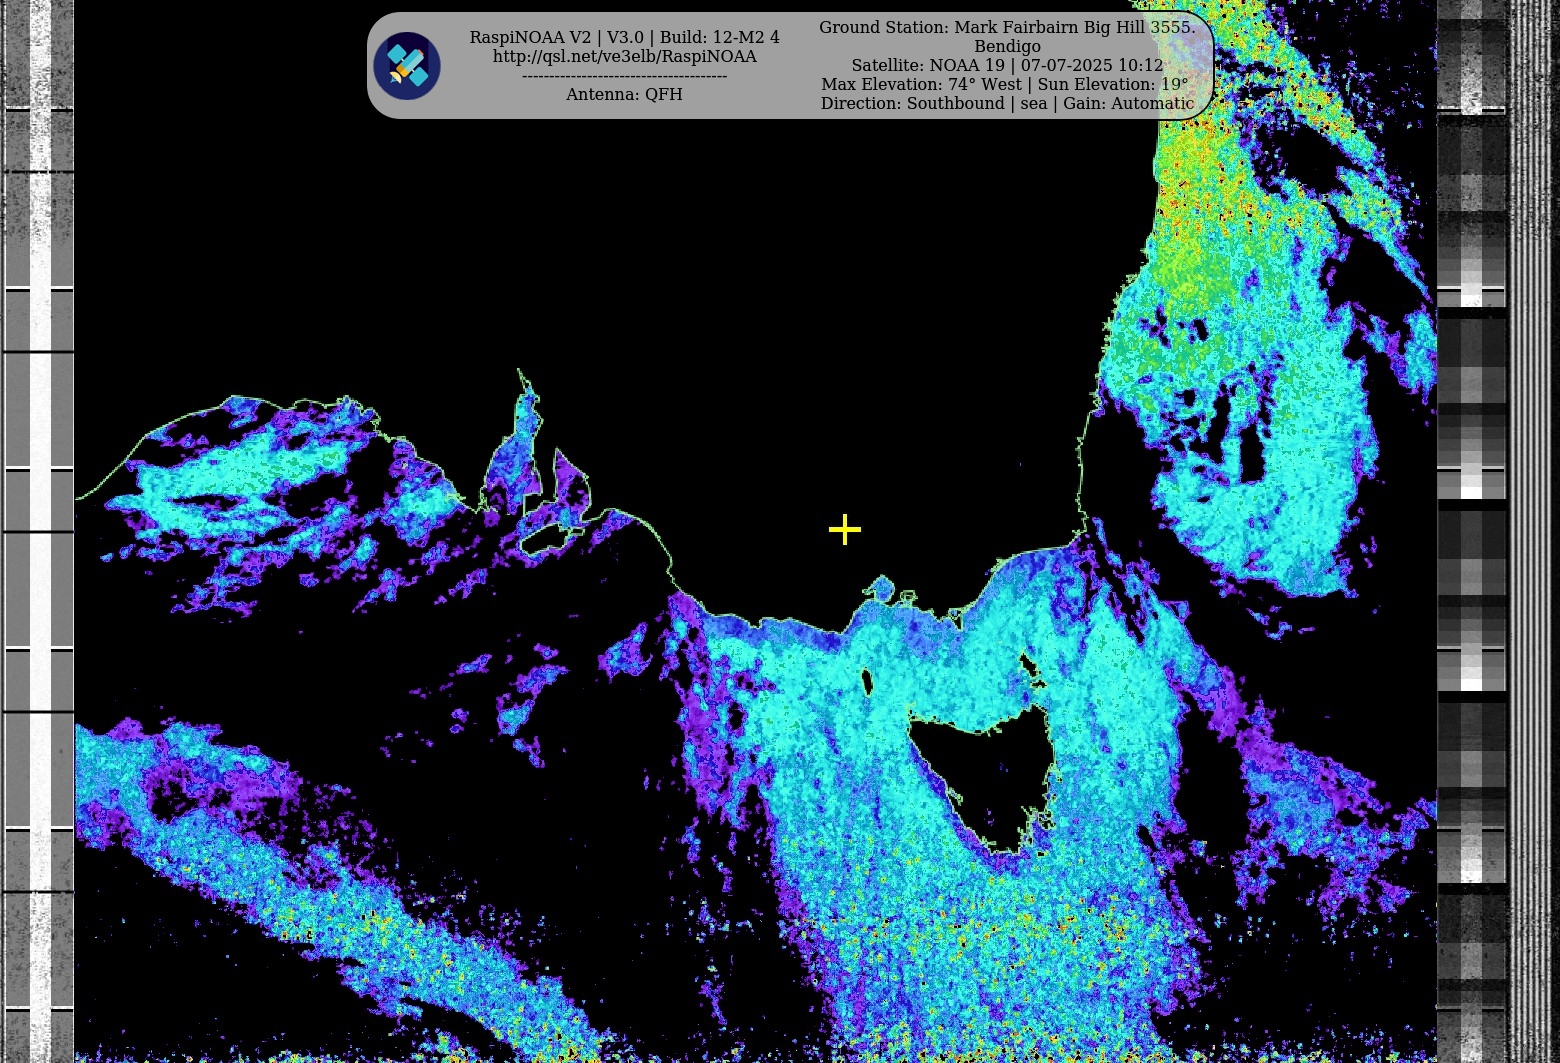The height and width of the screenshot is (1063, 1560).
Task: Click the dashed separator line in header
Action: 624,76
